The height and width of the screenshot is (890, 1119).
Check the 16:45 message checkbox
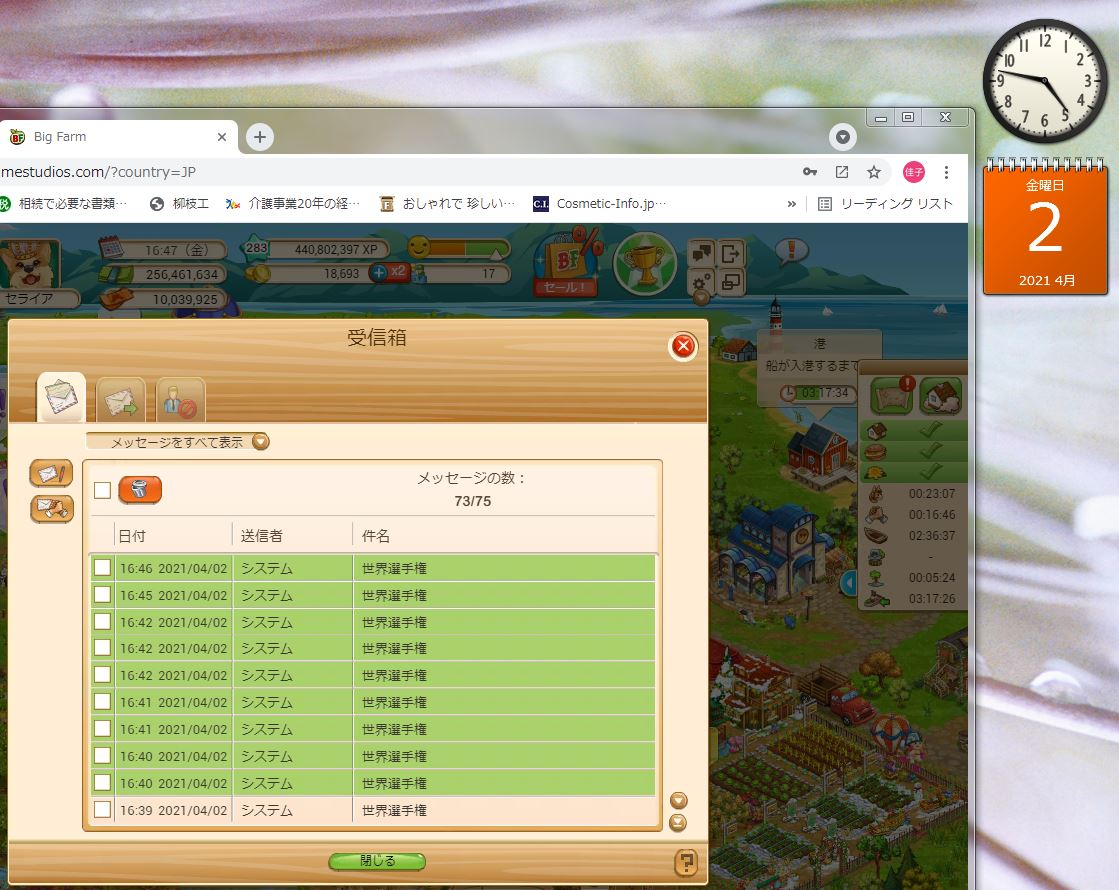pyautogui.click(x=103, y=595)
